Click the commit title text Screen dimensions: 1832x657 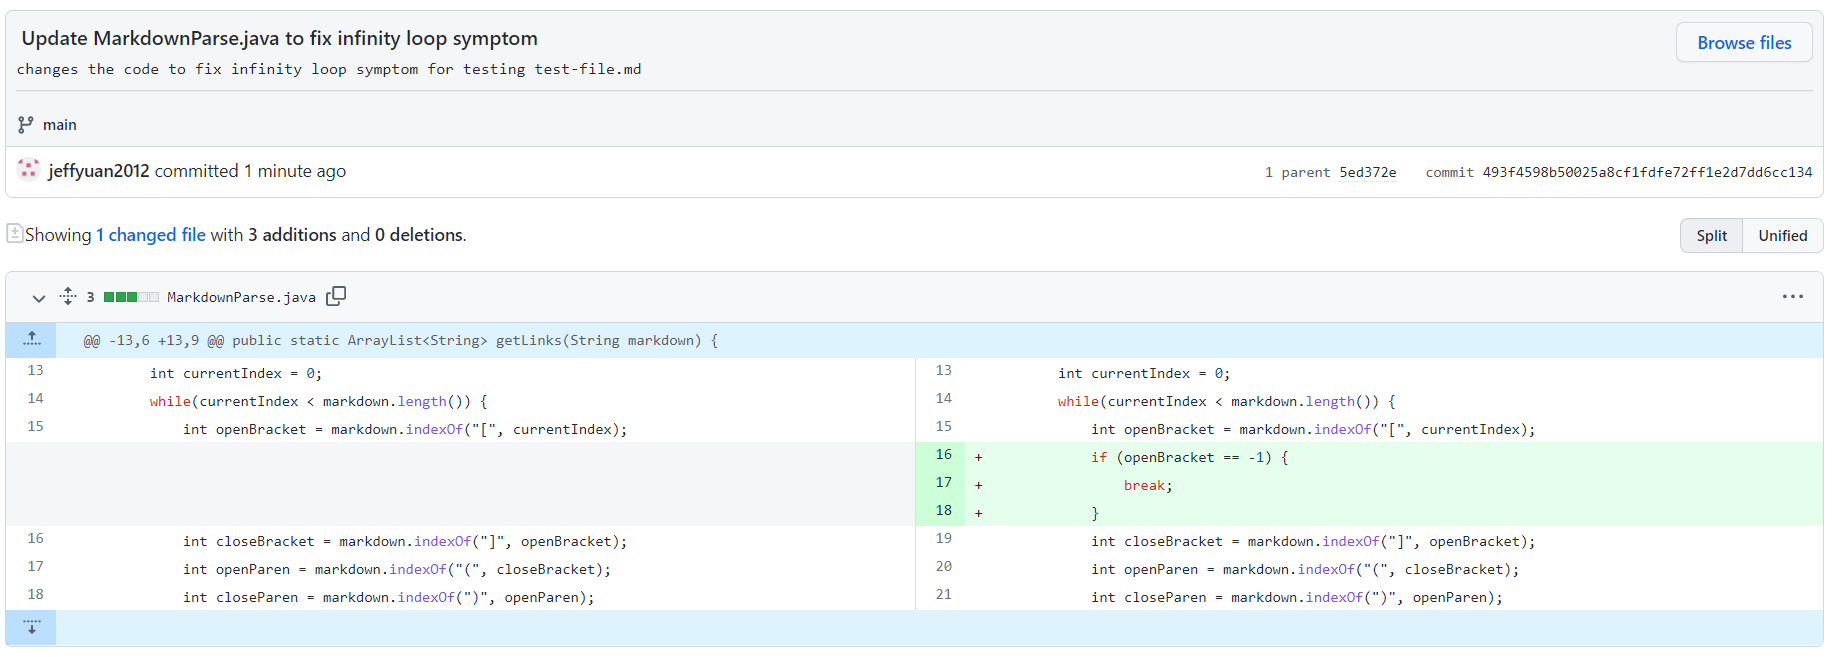[x=279, y=38]
